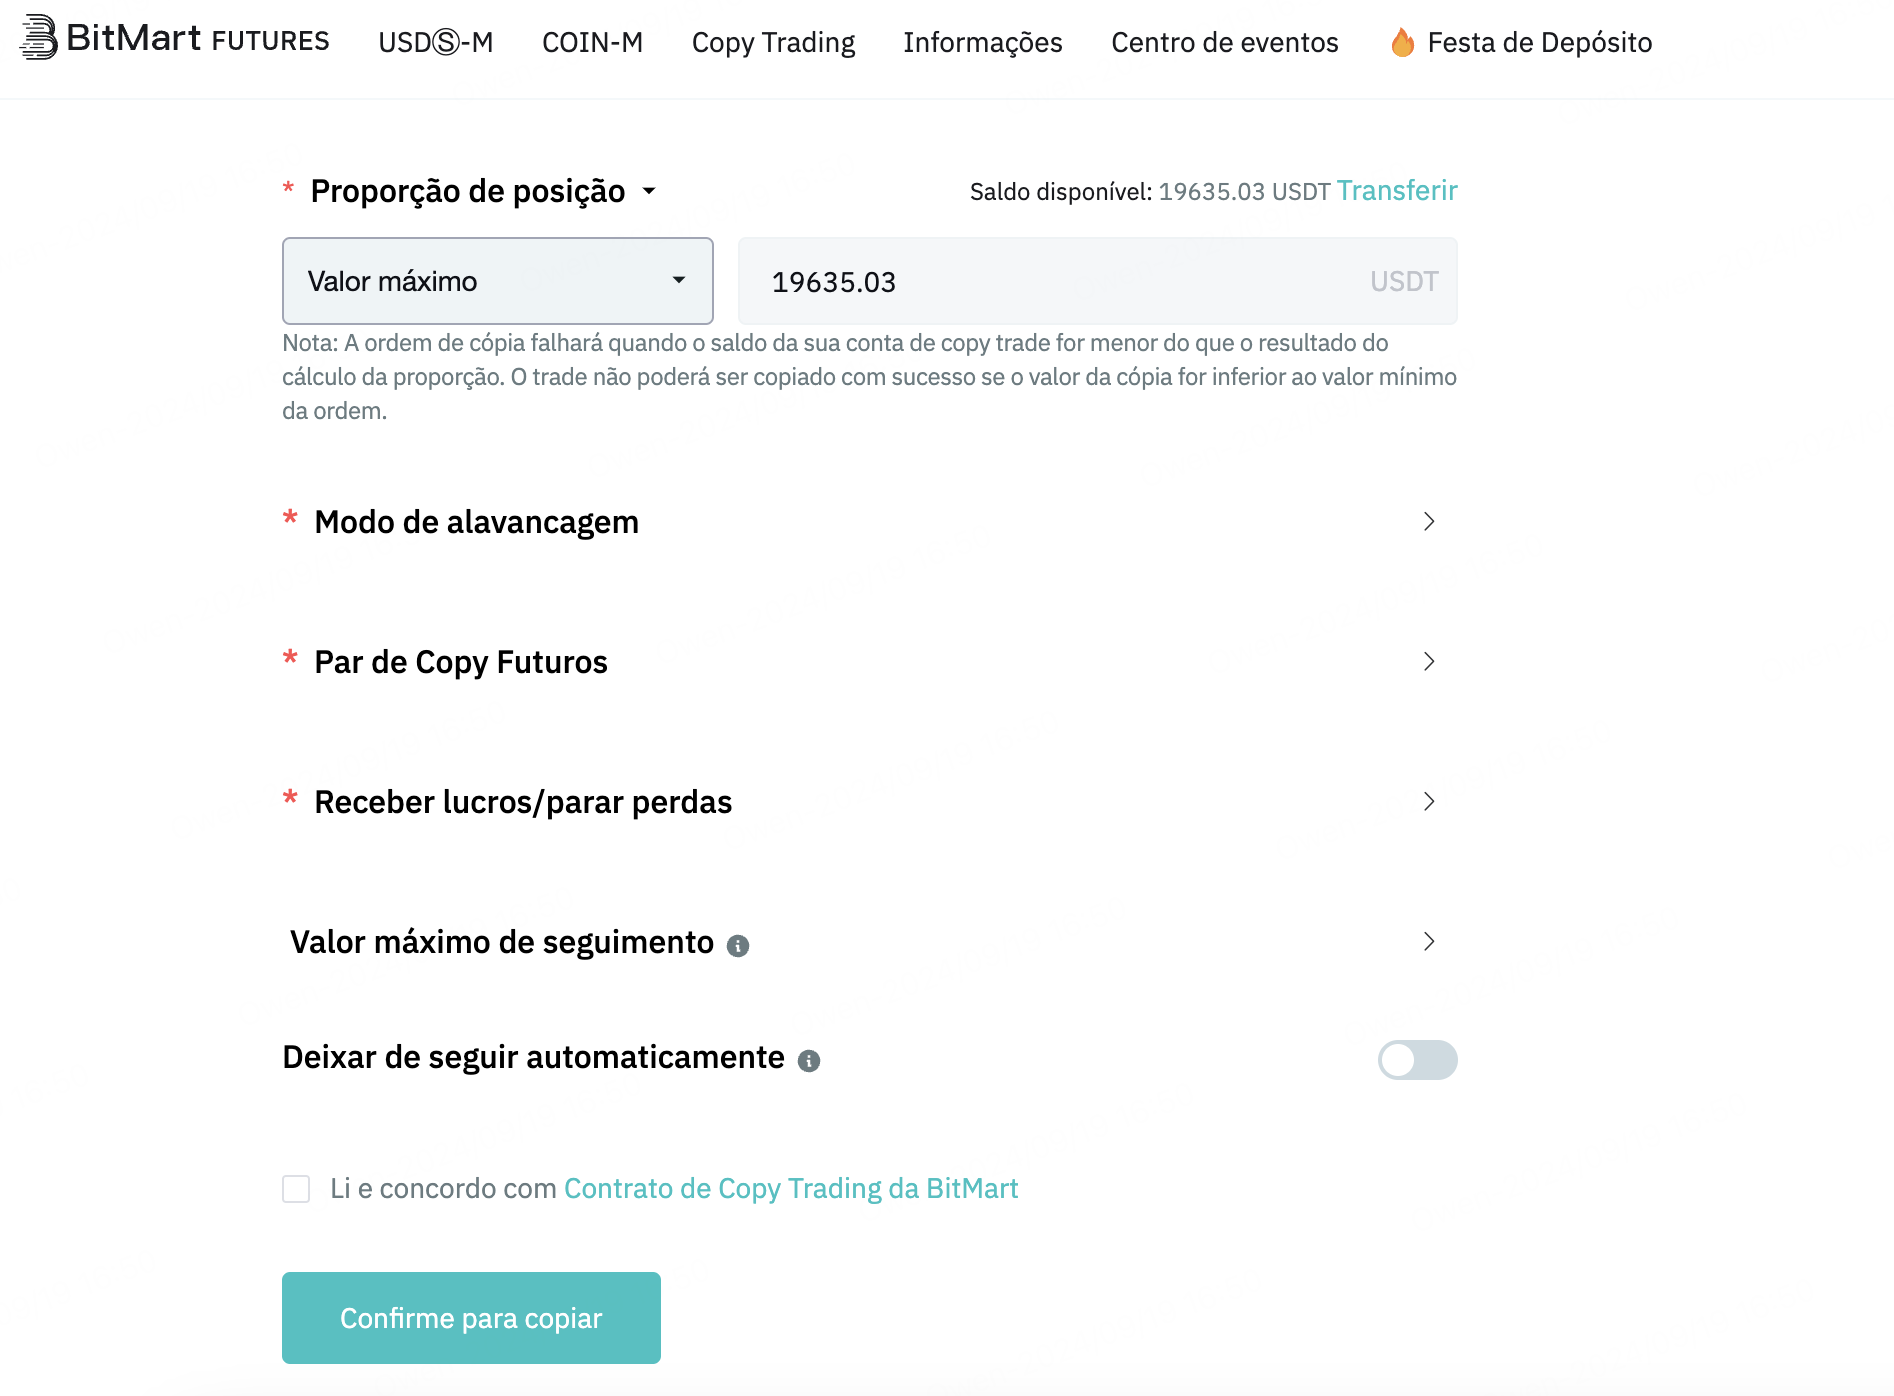The width and height of the screenshot is (1894, 1396).
Task: Open the COIN-M menu
Action: [592, 42]
